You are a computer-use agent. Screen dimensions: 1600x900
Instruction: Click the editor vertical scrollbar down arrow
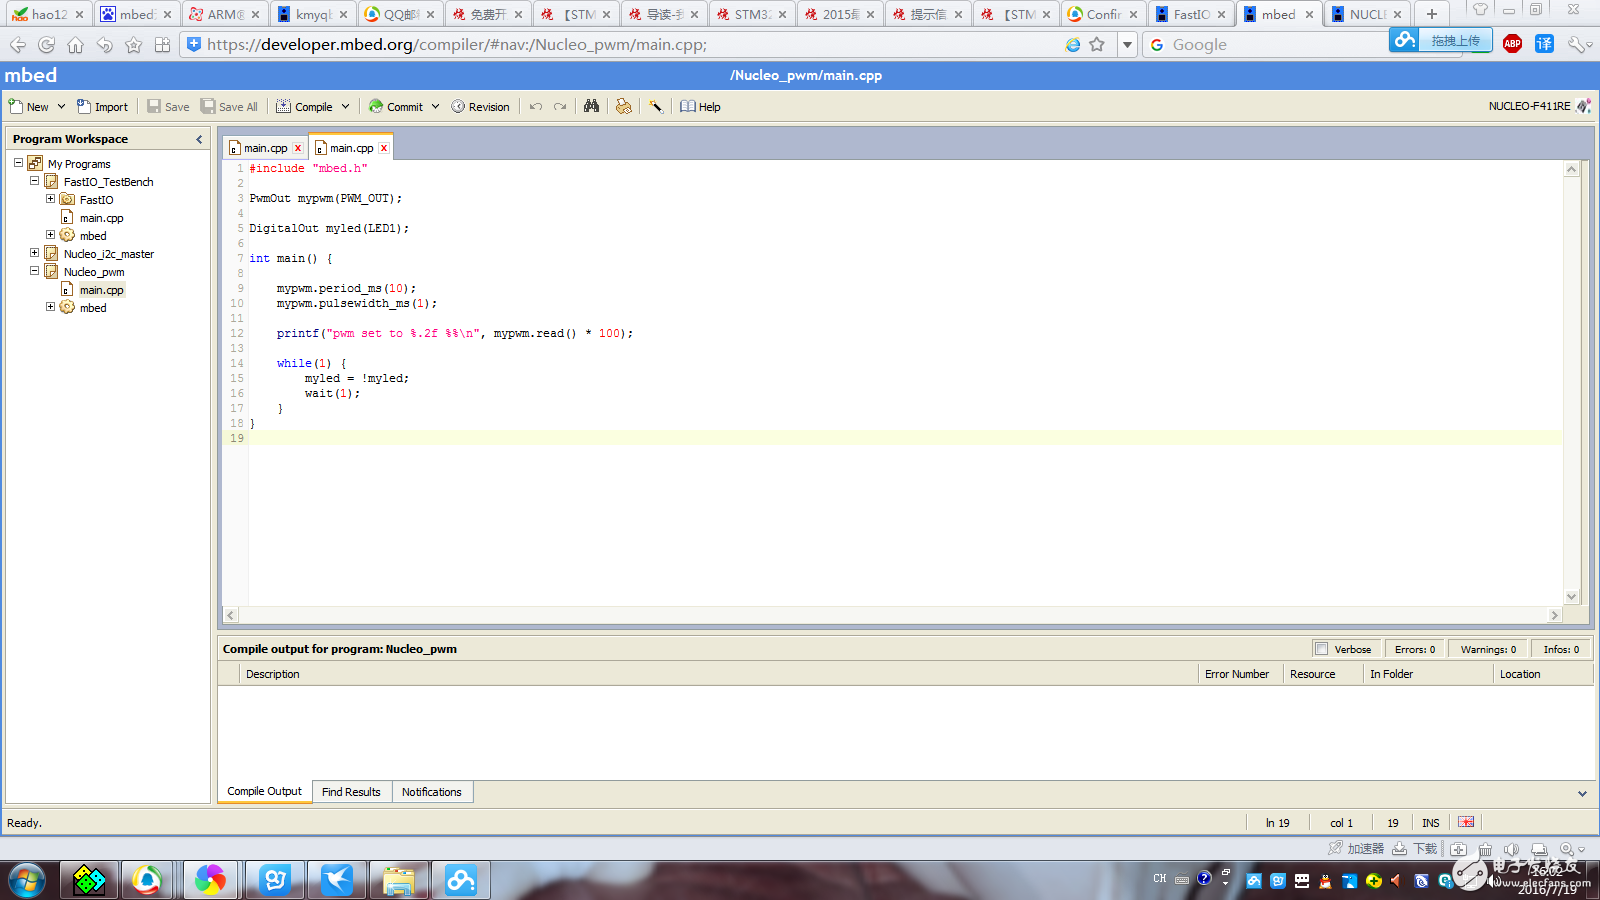(1571, 596)
